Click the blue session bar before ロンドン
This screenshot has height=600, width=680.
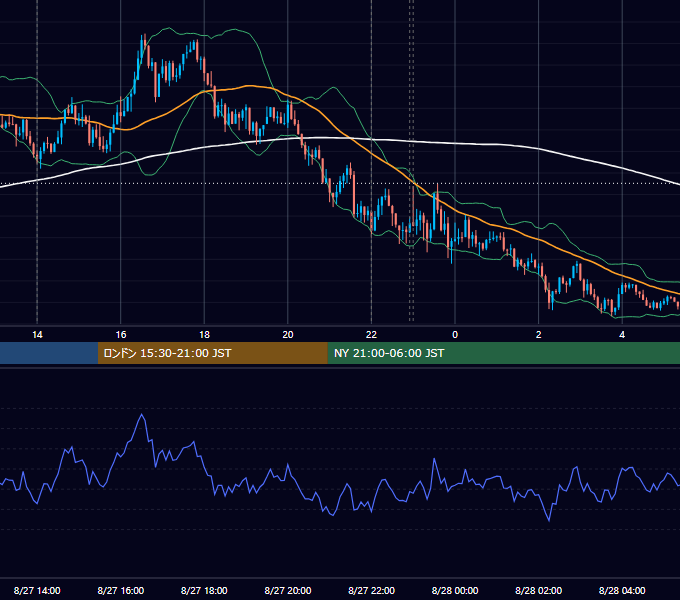pyautogui.click(x=49, y=353)
